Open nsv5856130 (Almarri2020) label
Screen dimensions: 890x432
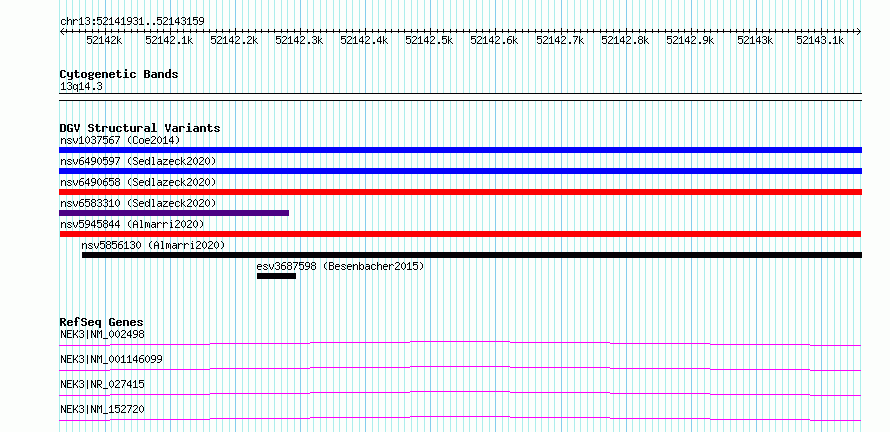[153, 245]
